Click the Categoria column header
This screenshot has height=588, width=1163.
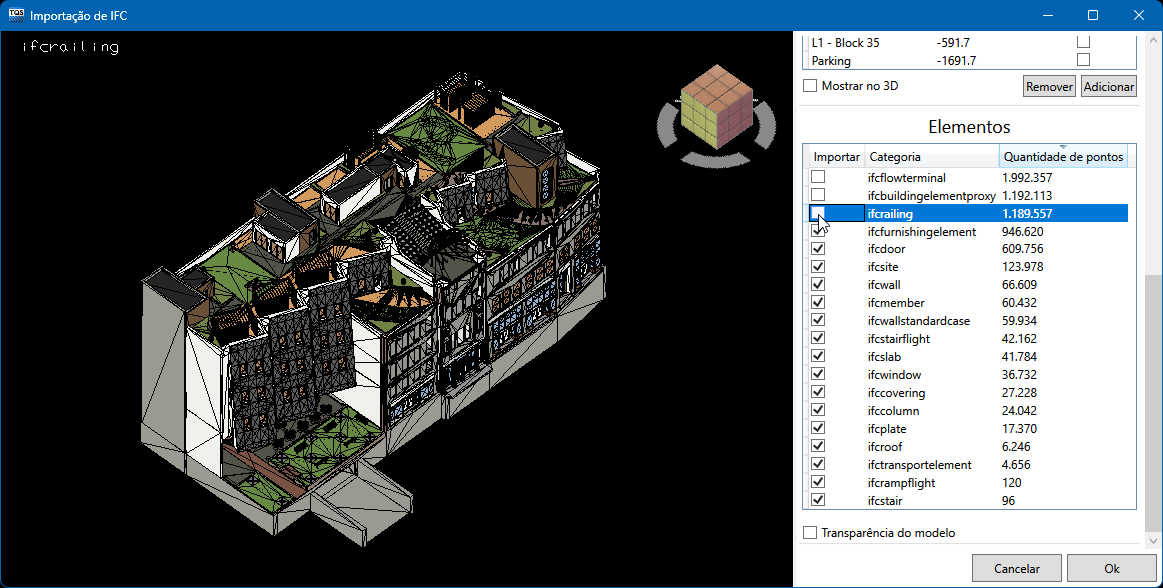pos(931,157)
